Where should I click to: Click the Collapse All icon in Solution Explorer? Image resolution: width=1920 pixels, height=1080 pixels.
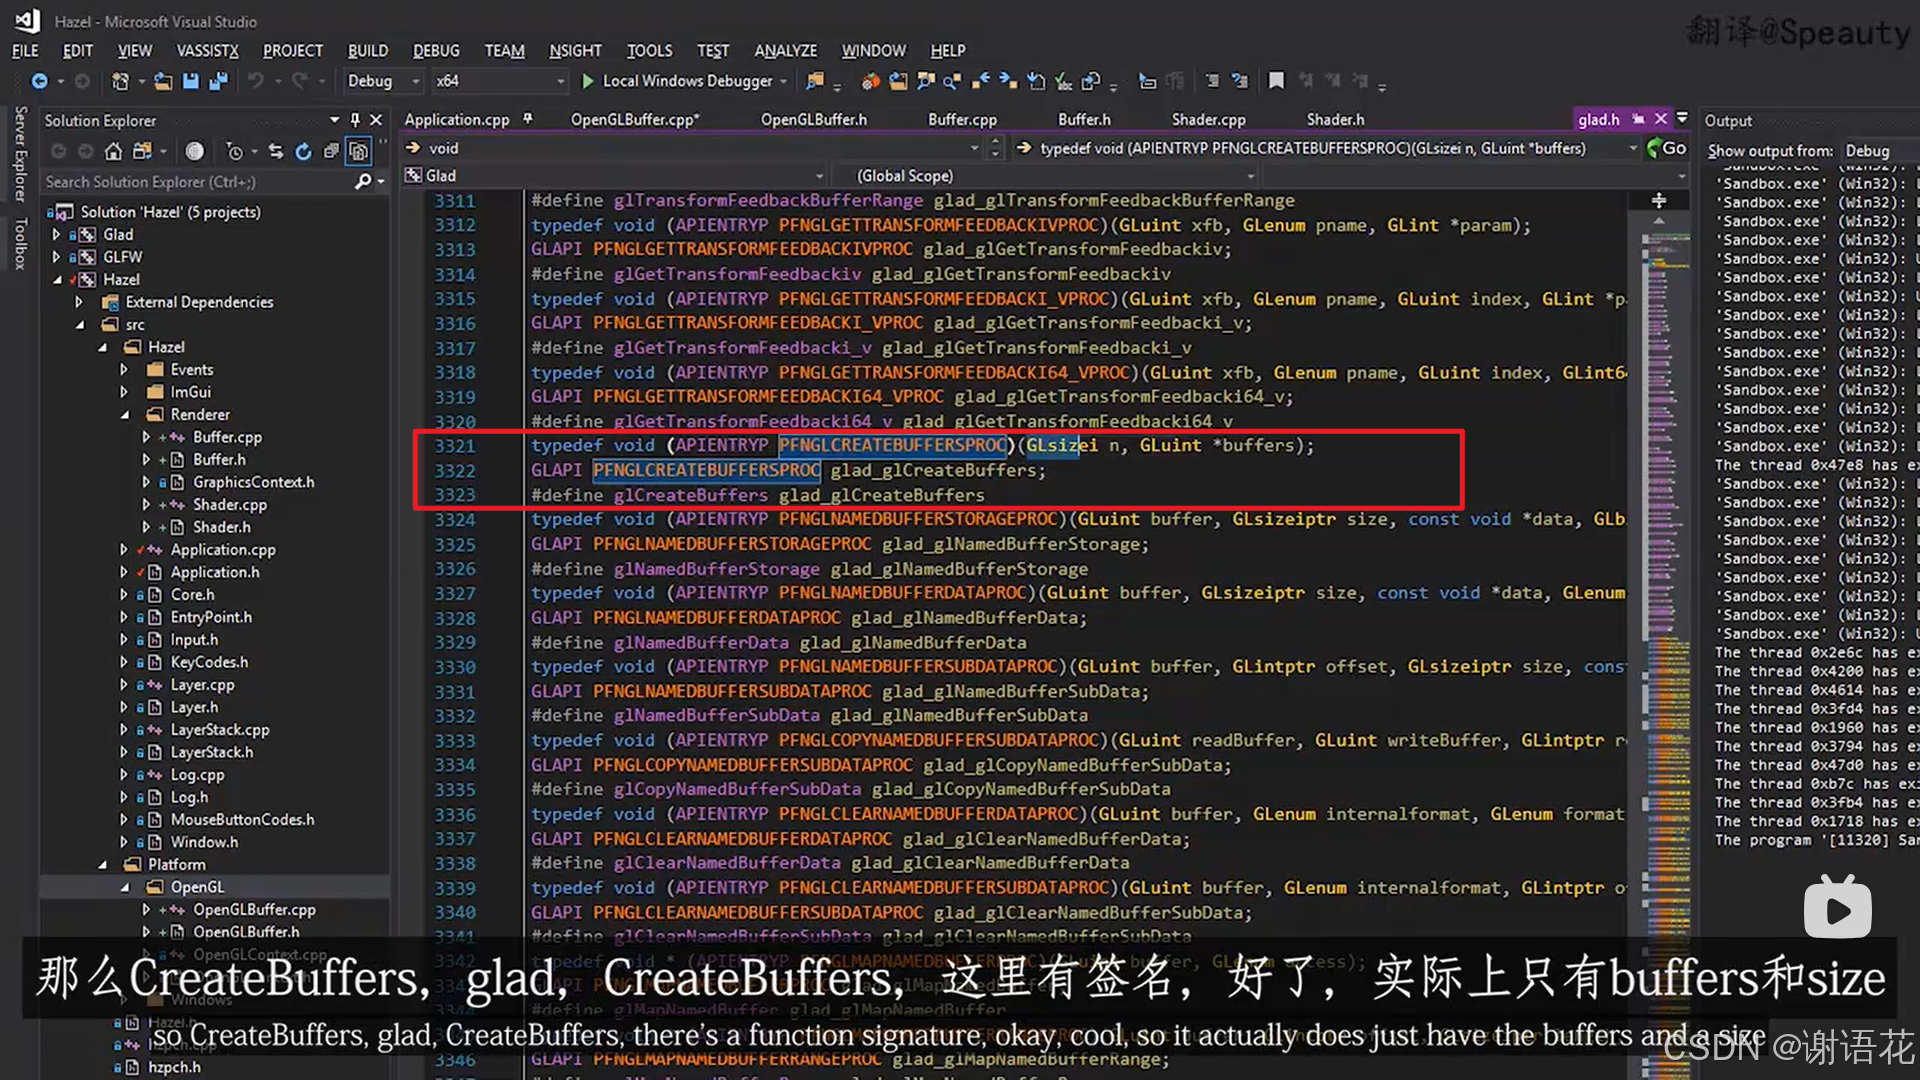pyautogui.click(x=331, y=151)
